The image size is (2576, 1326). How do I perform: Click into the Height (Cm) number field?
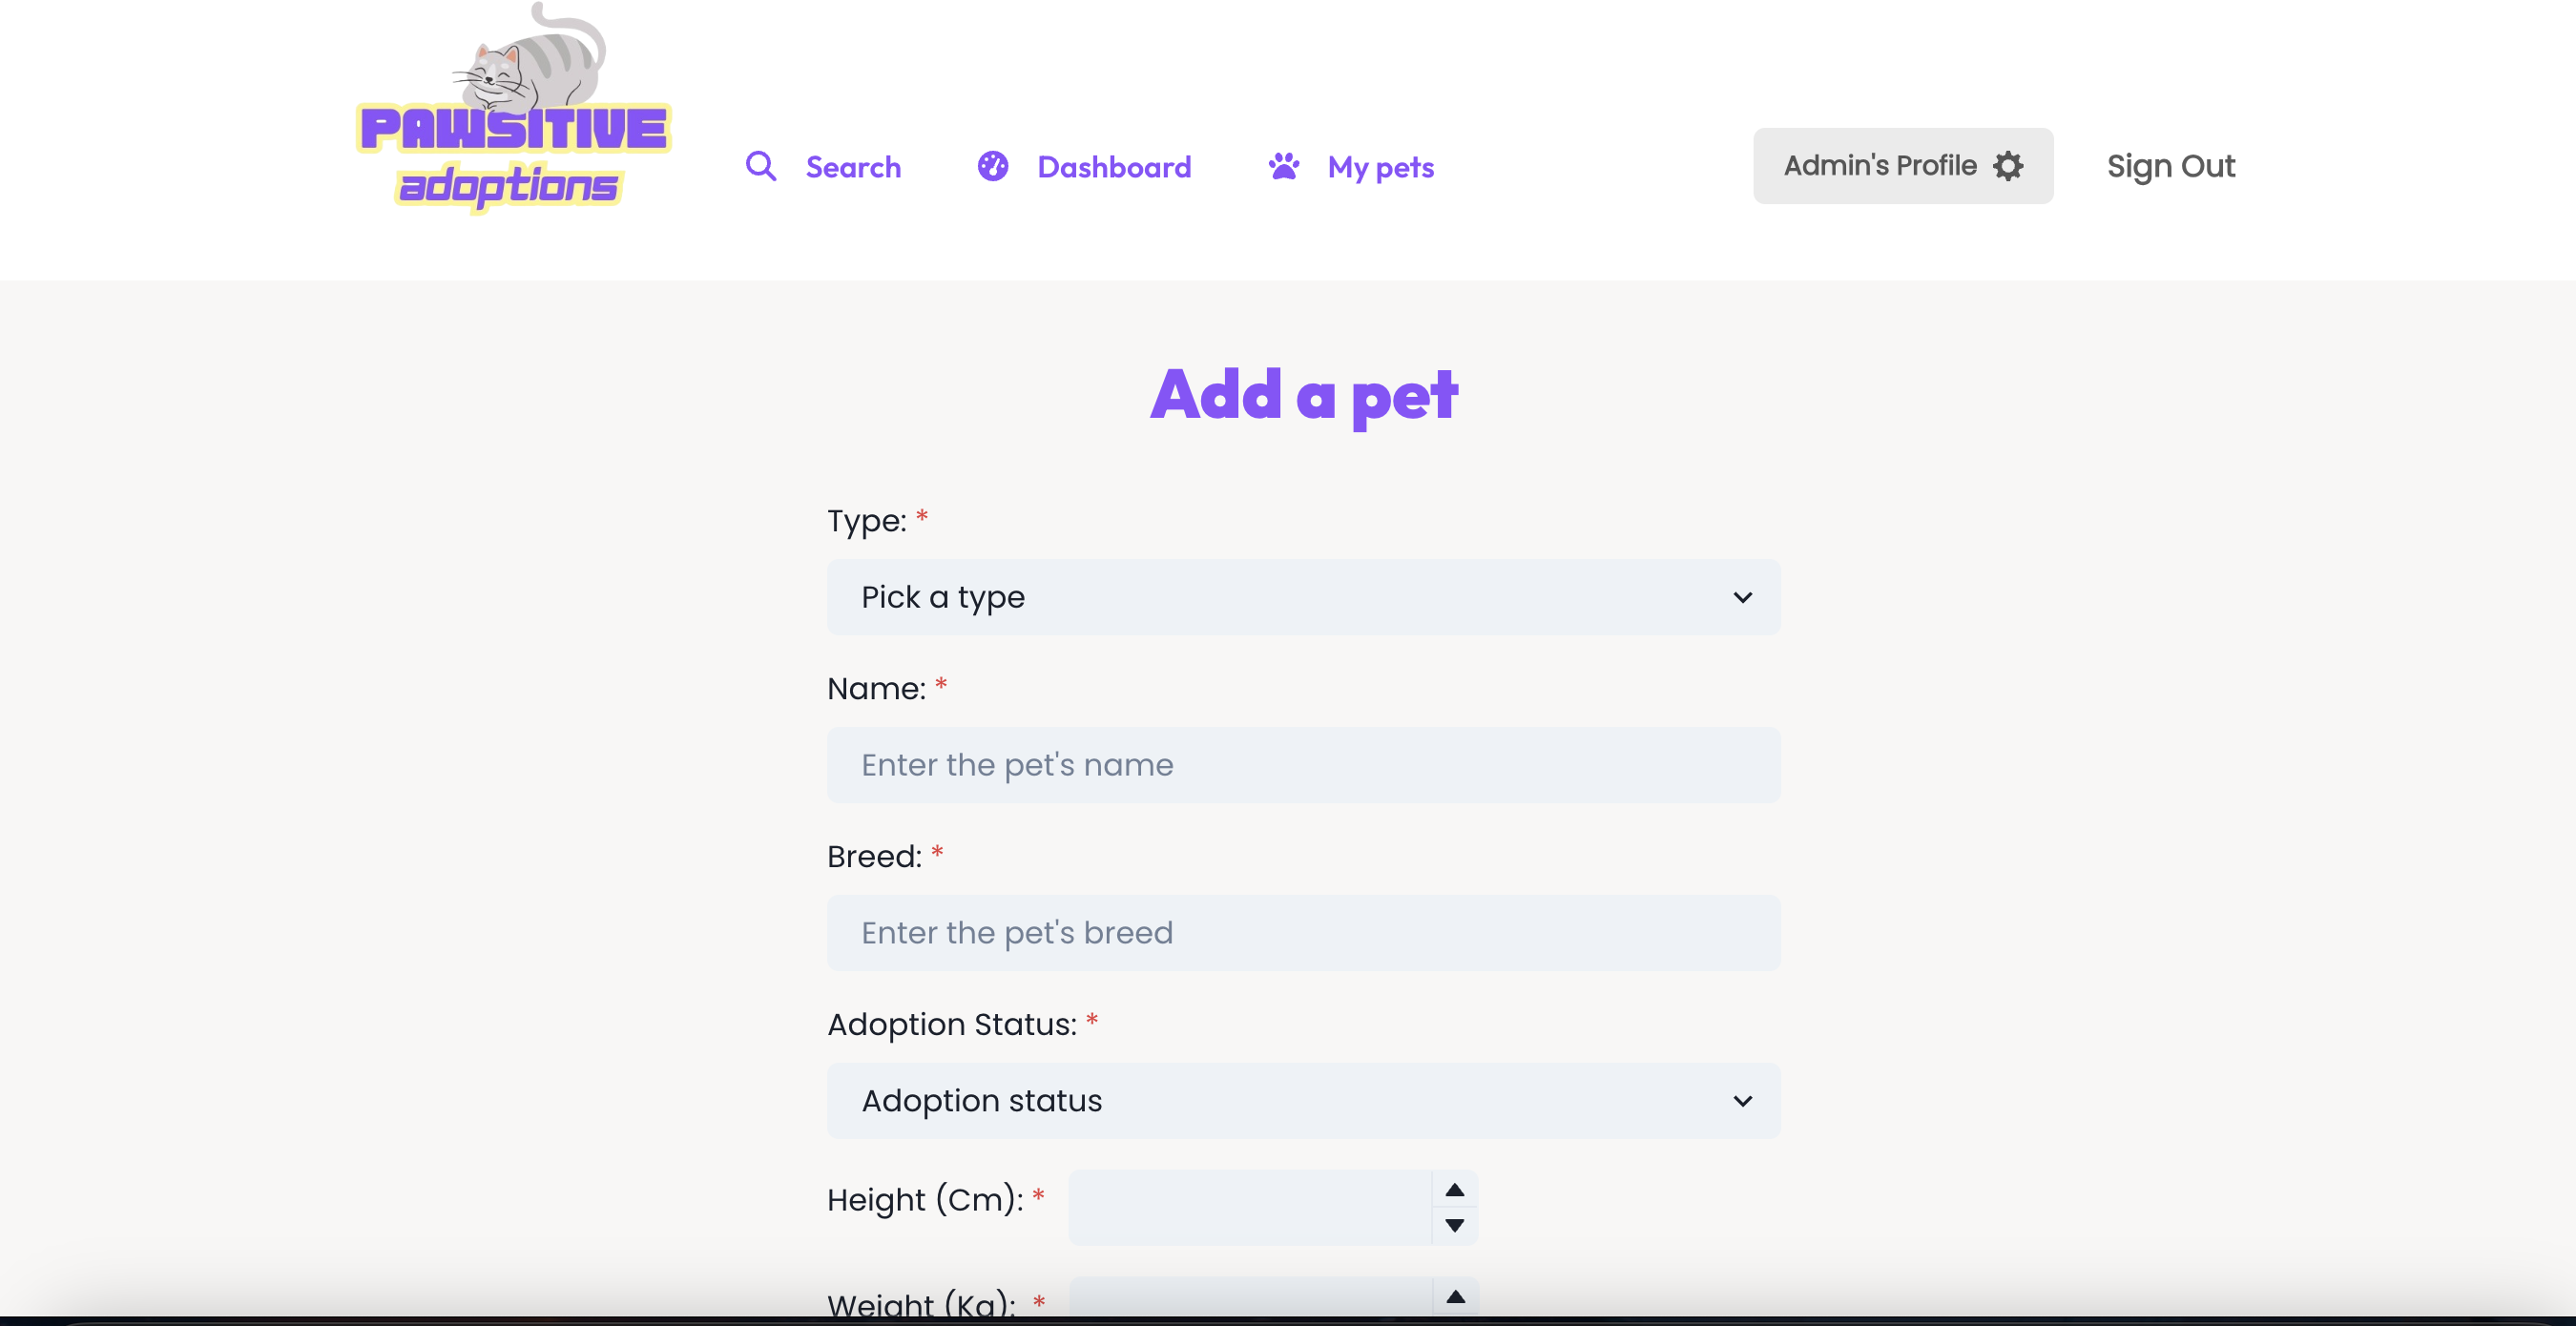(x=1250, y=1207)
